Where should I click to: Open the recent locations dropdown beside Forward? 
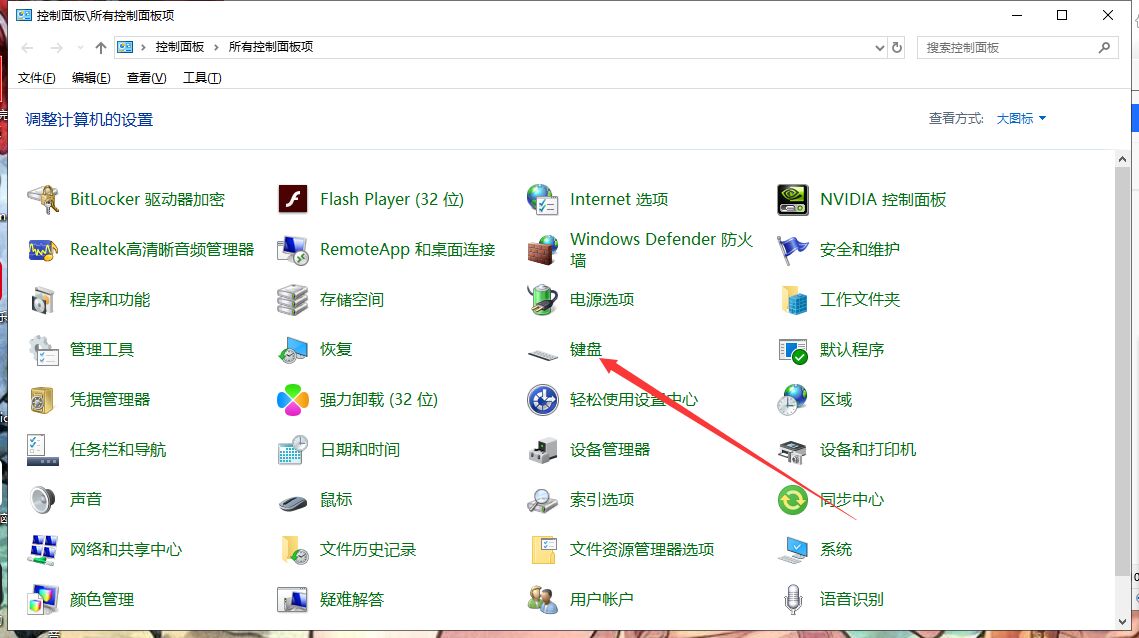pos(80,48)
